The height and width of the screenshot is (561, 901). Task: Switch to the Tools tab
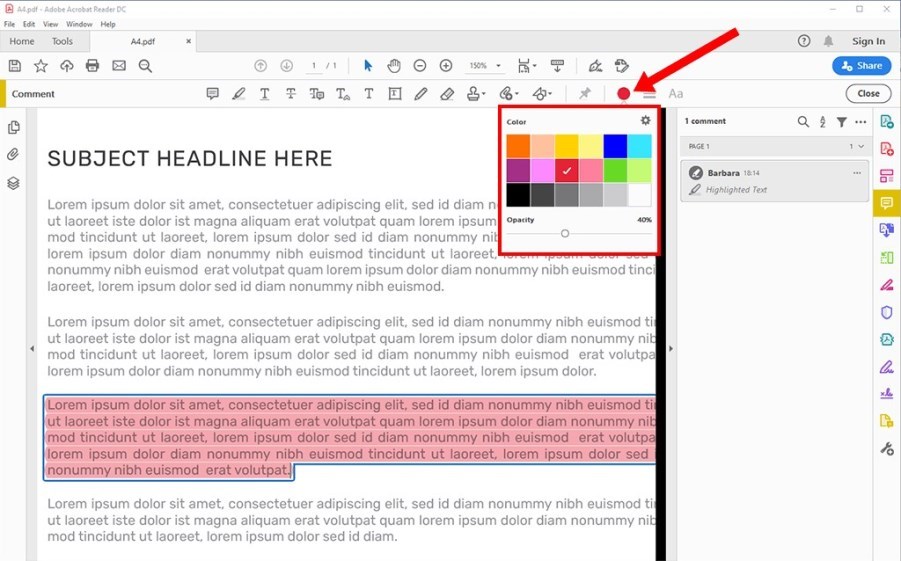point(62,42)
